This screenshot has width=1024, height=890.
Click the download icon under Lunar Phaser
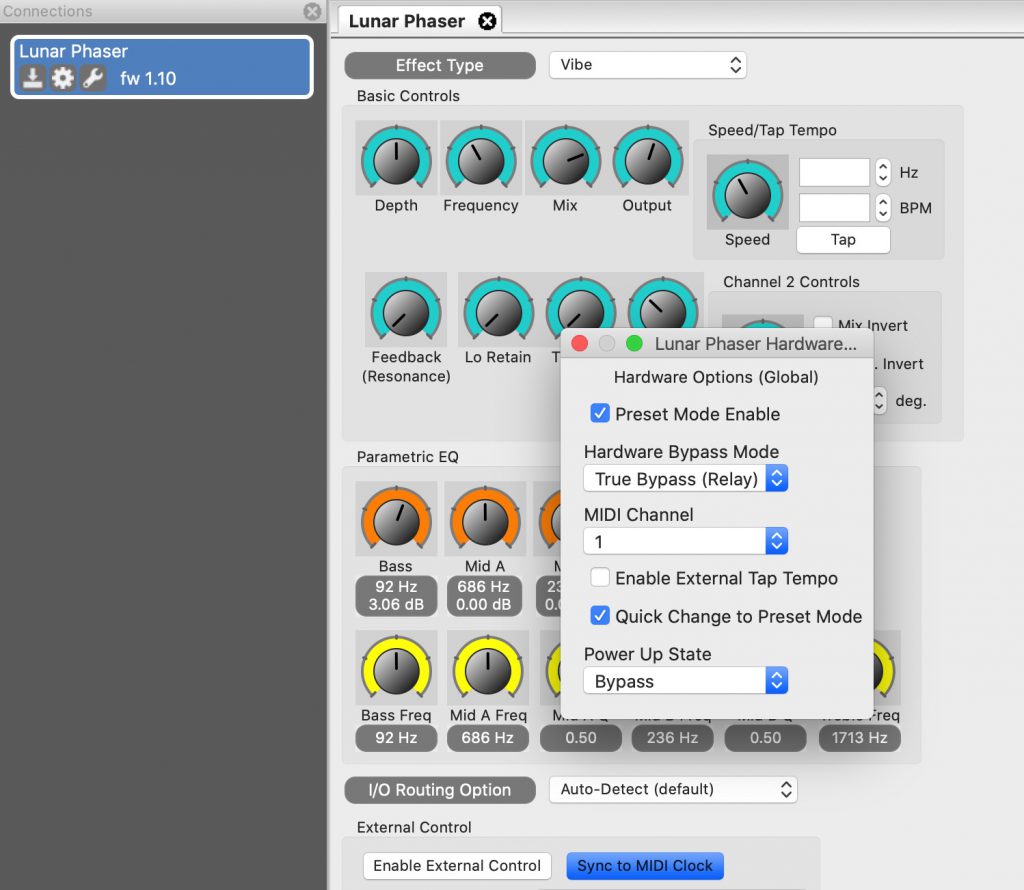(x=33, y=78)
